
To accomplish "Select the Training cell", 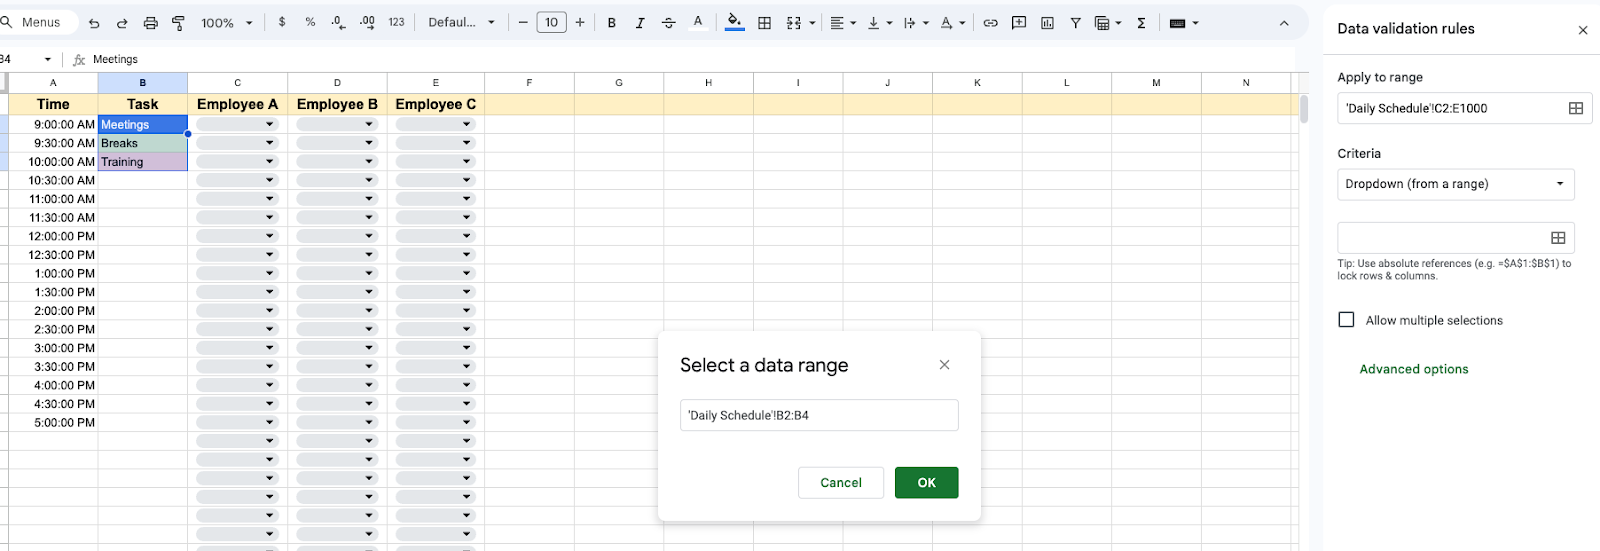I will [143, 161].
